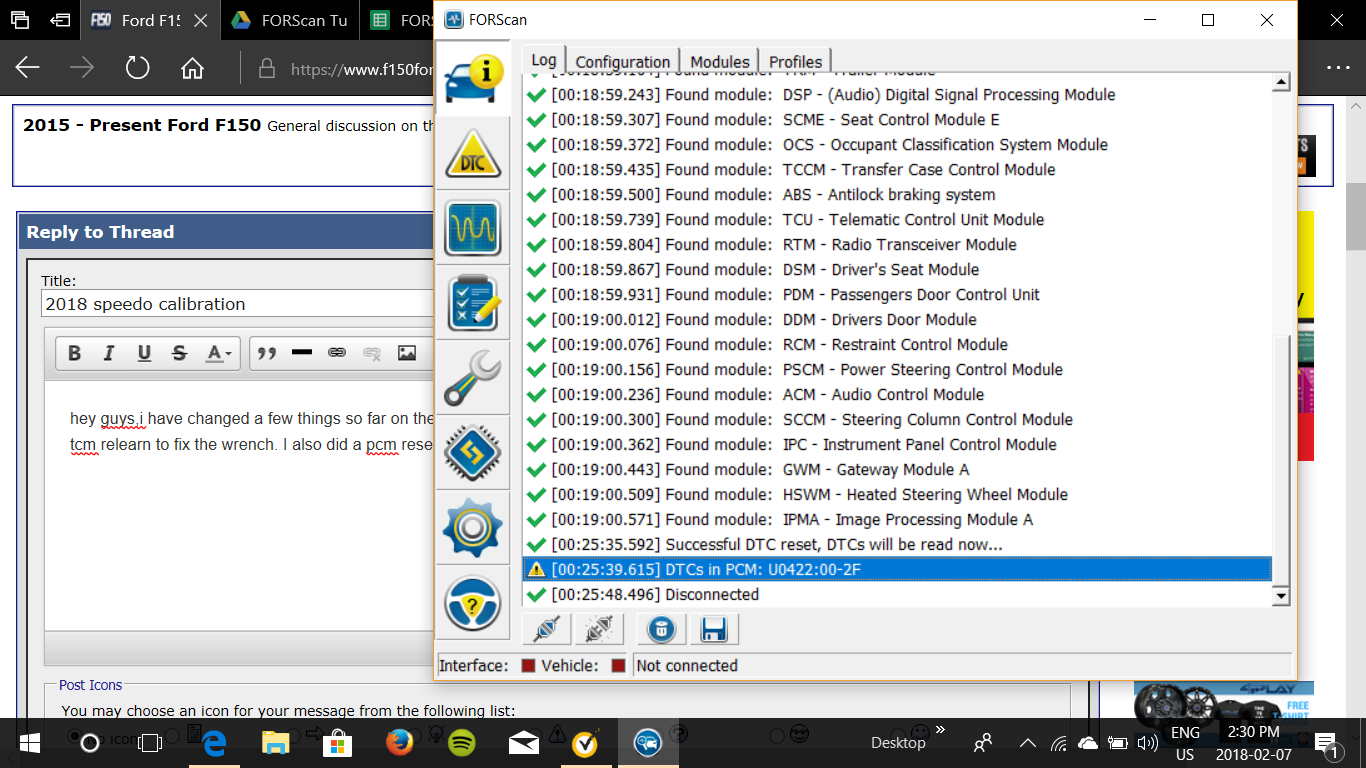Select the Successful DTC reset log entry
Screen dimensions: 1366x768
[x=897, y=544]
